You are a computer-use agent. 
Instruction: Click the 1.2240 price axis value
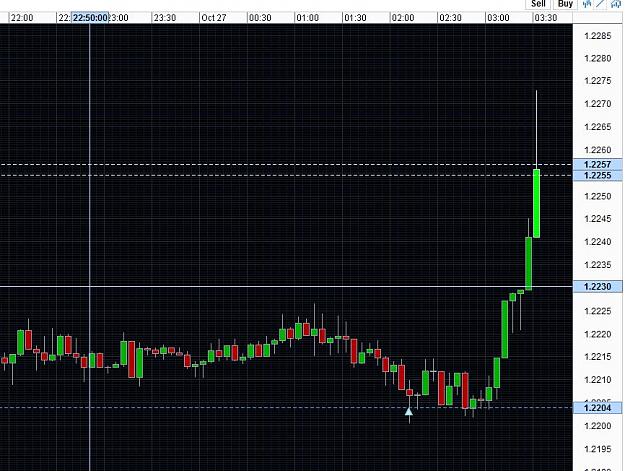pyautogui.click(x=597, y=242)
